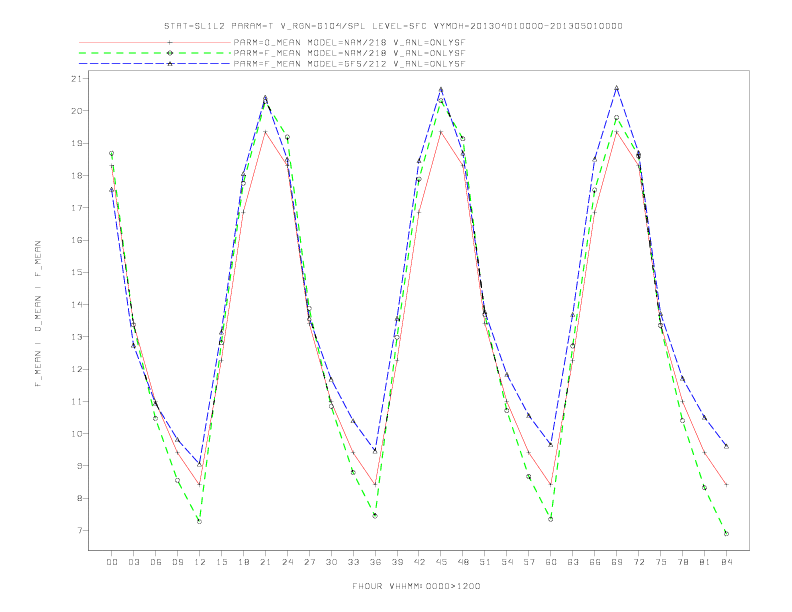This screenshot has height=612, width=792.
Task: Click the chart title starting with STAT=SL1L2
Action: point(393,26)
